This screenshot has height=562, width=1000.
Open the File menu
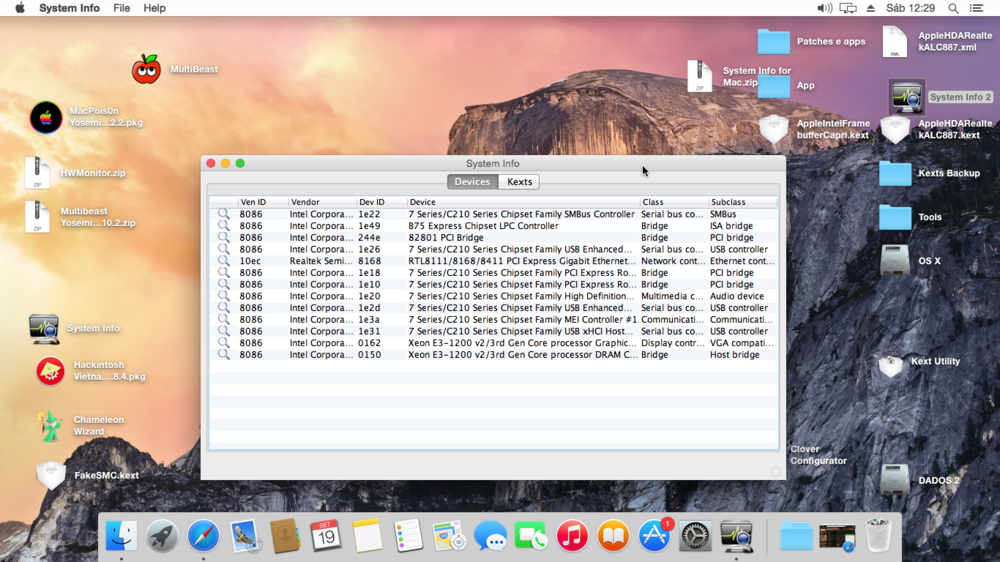coord(121,8)
